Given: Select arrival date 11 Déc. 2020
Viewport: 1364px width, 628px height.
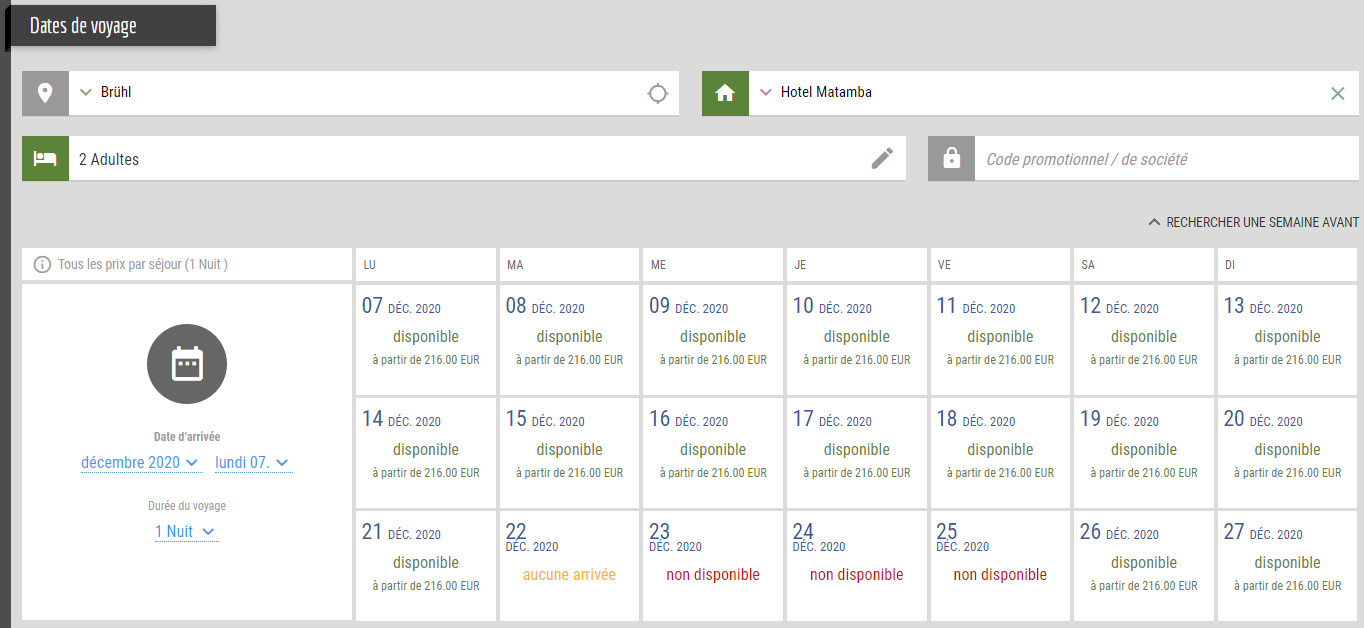Looking at the screenshot, I should click(1000, 340).
